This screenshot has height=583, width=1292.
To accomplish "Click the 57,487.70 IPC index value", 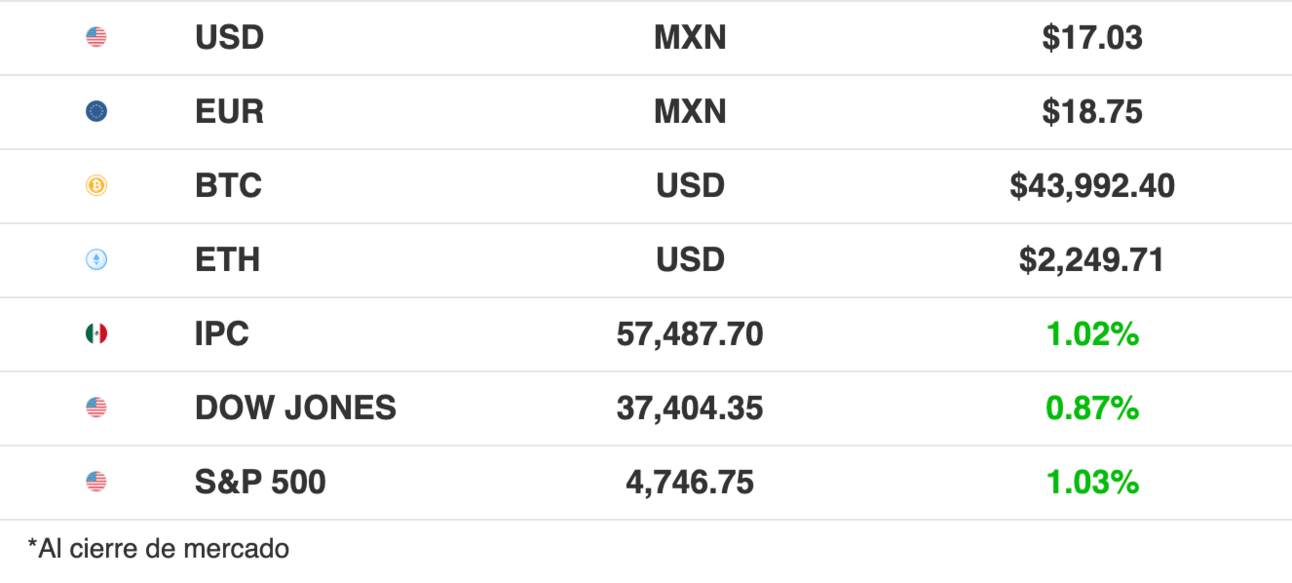I will tap(690, 334).
